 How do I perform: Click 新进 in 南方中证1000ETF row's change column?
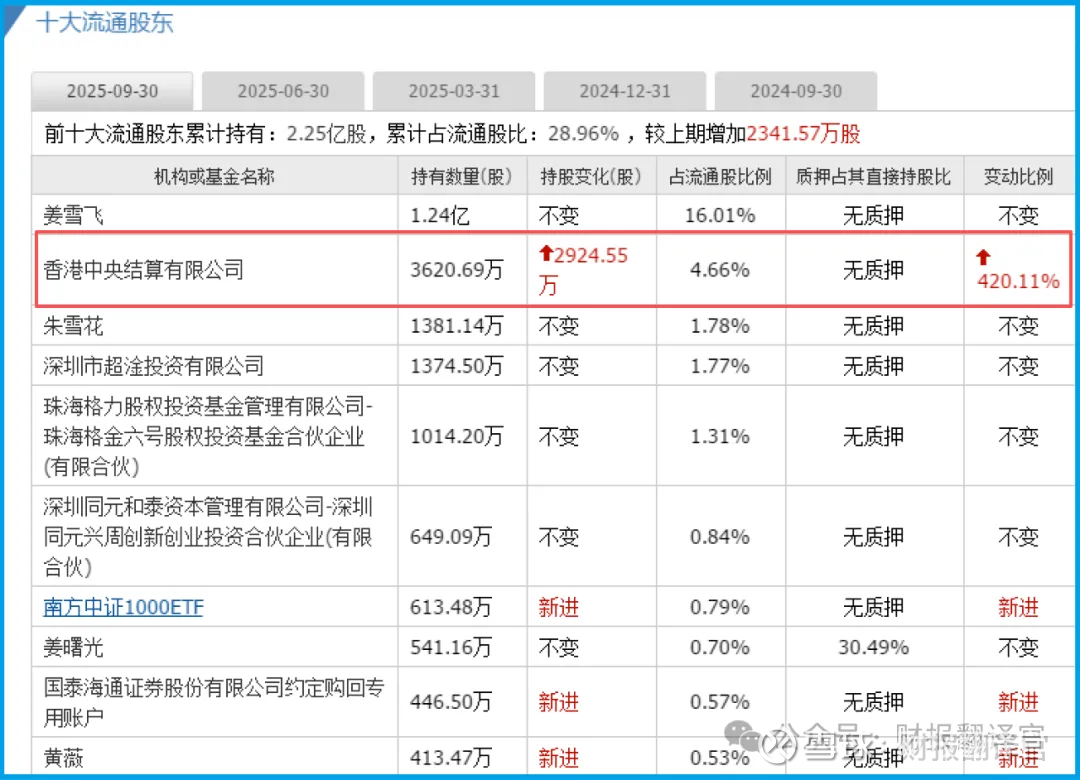pos(559,607)
